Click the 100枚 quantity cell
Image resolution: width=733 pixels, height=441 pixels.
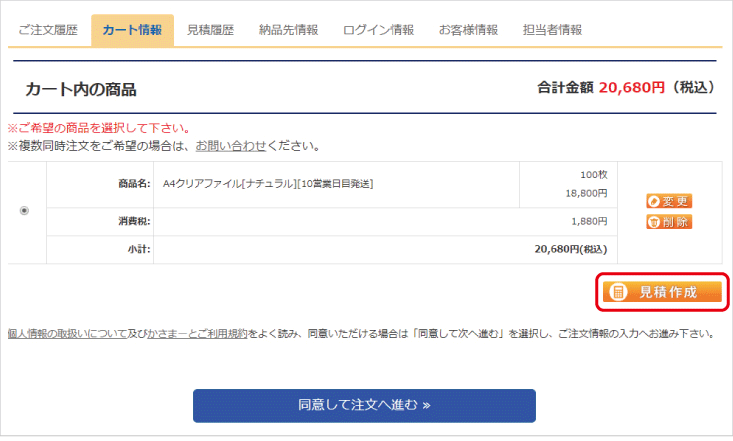coord(593,174)
